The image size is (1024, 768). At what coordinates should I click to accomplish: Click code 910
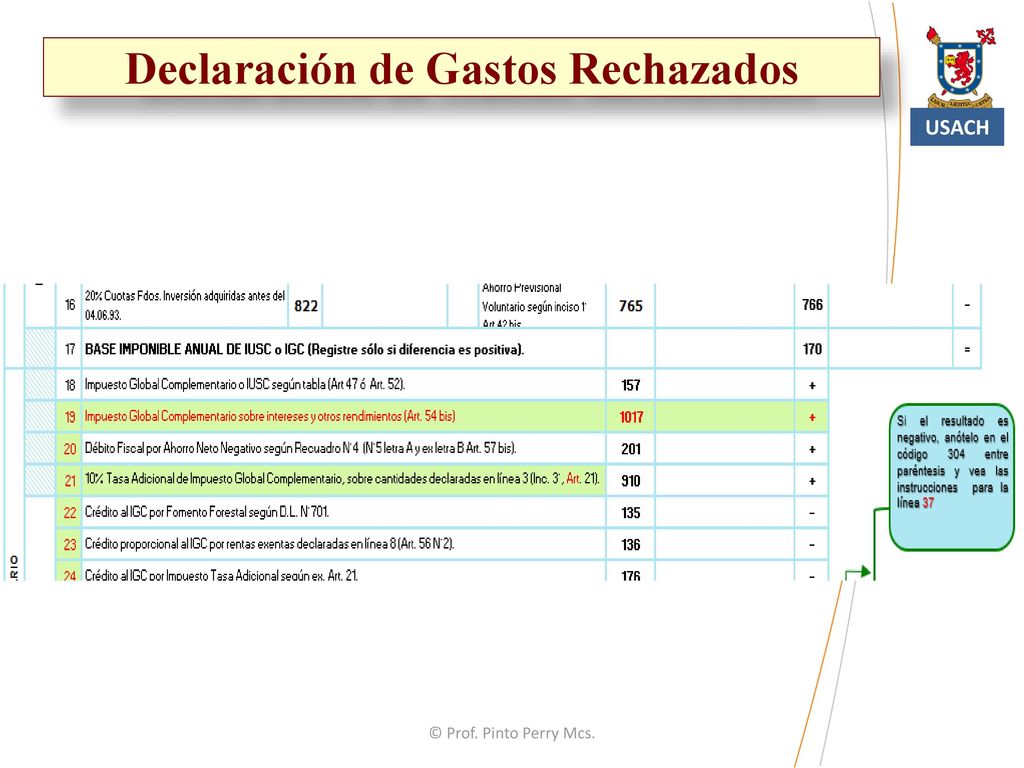pyautogui.click(x=631, y=481)
